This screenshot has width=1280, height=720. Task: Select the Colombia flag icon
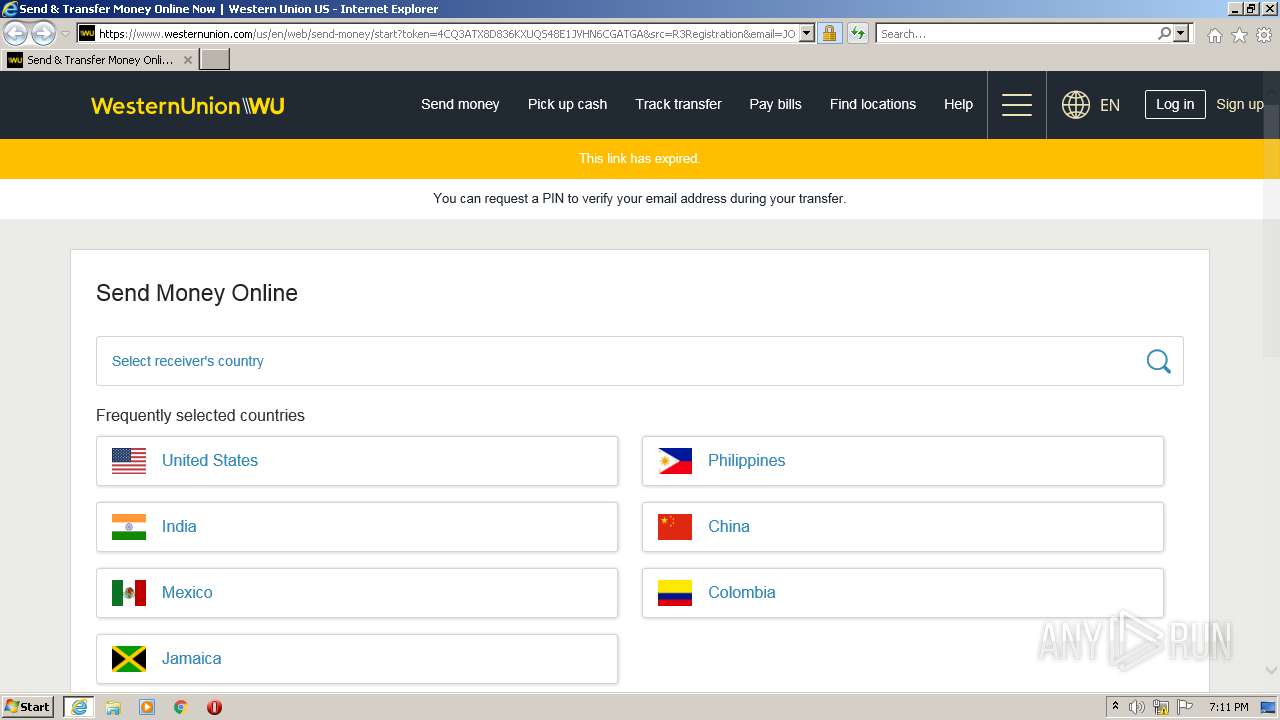675,593
